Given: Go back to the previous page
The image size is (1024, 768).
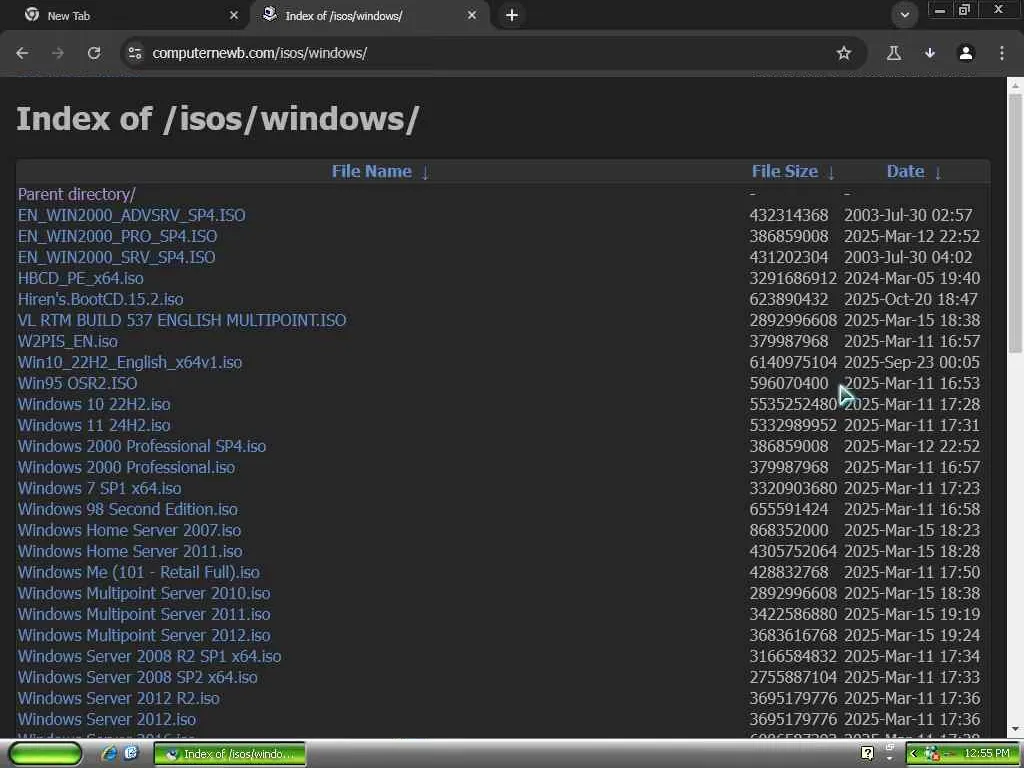Looking at the screenshot, I should [x=22, y=53].
